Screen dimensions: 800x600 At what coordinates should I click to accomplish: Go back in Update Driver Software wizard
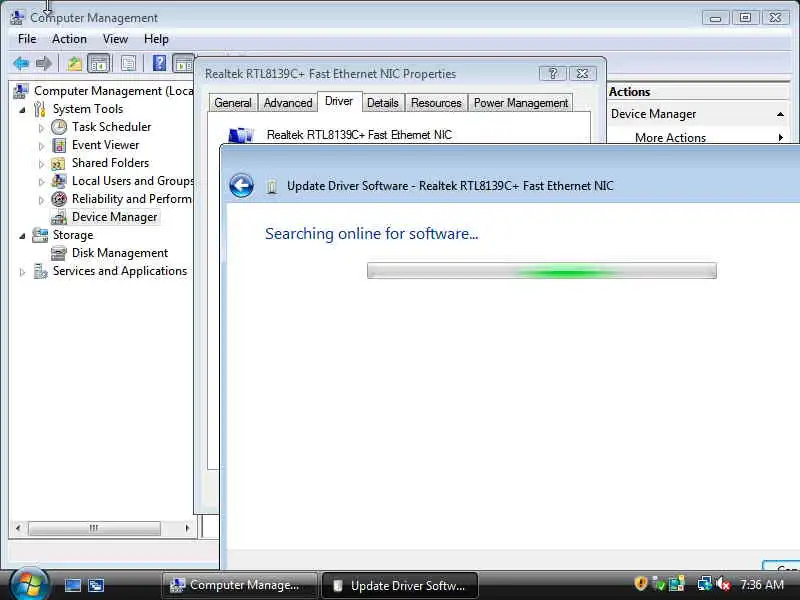(x=241, y=186)
